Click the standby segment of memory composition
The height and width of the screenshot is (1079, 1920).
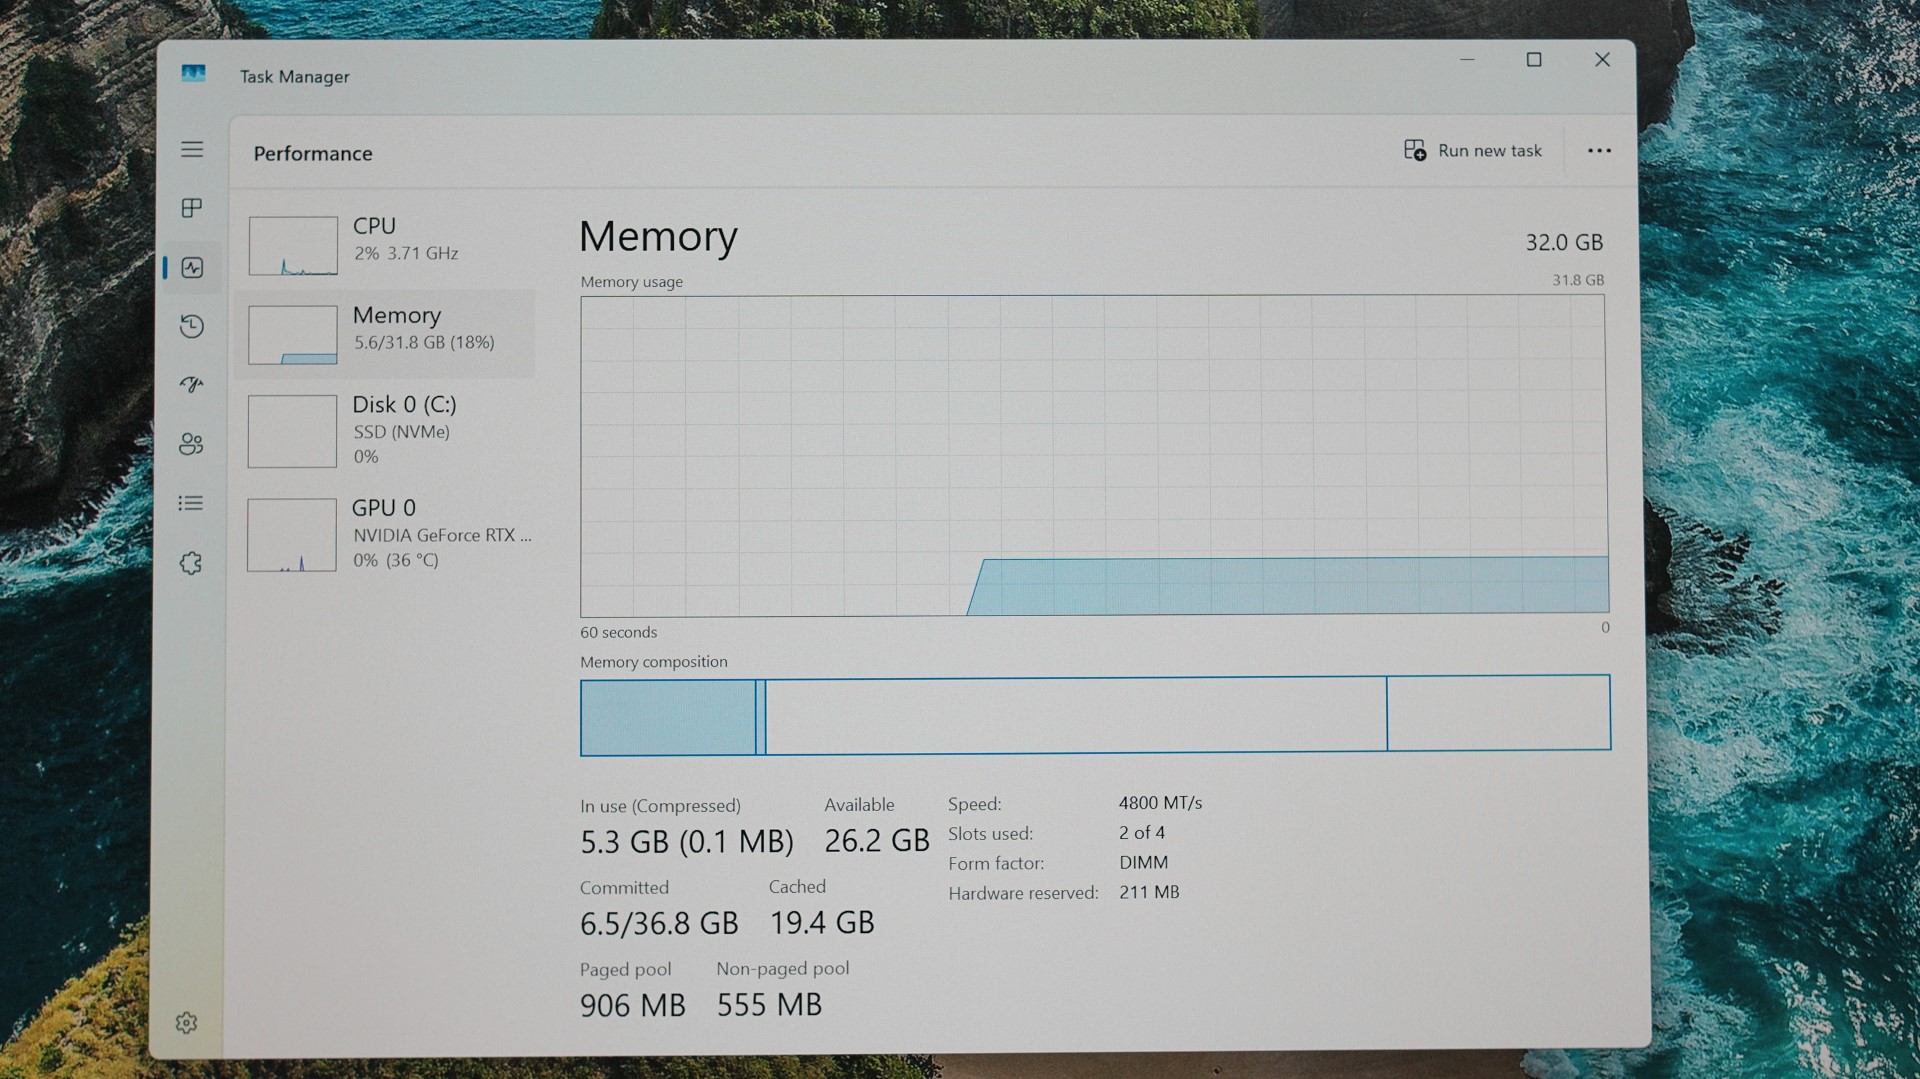click(x=1075, y=714)
